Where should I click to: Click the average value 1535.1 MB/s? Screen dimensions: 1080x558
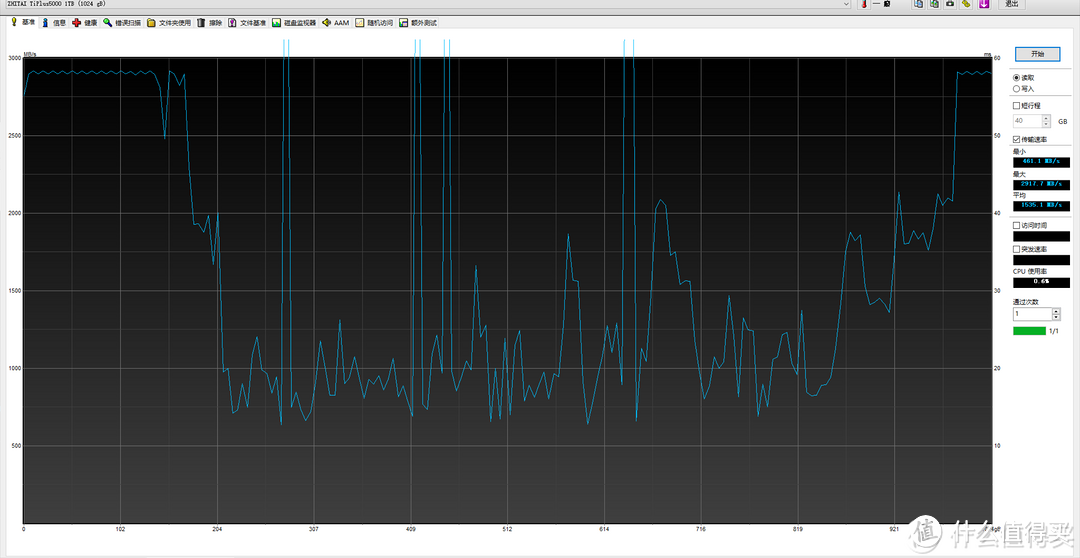coord(1041,205)
